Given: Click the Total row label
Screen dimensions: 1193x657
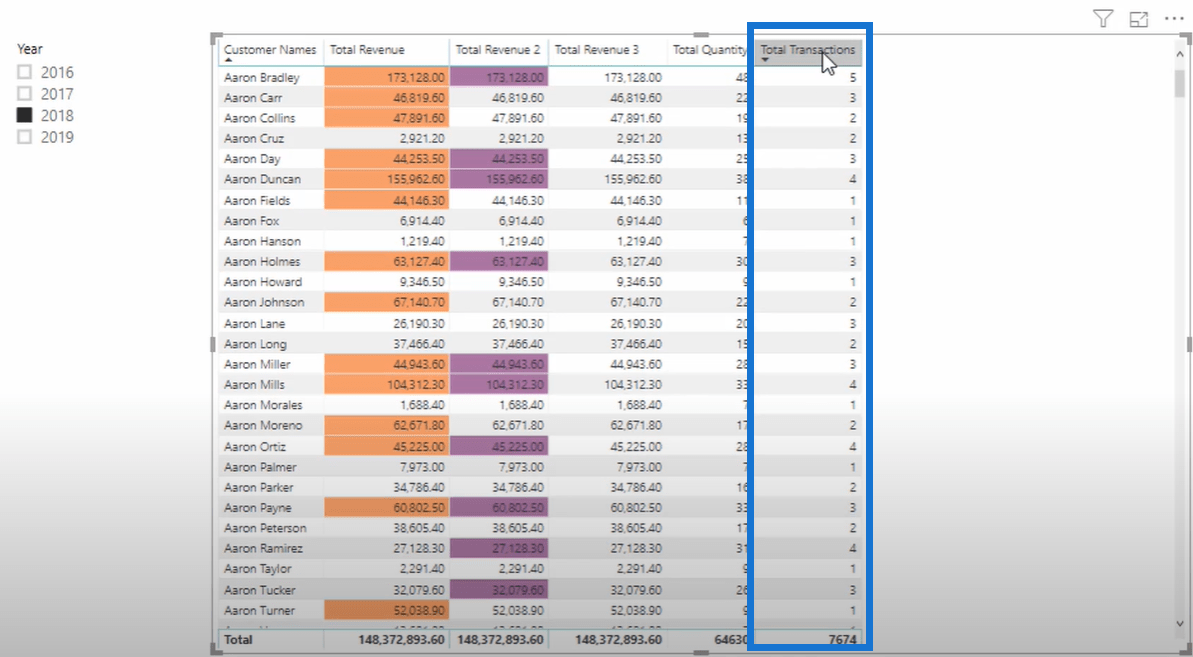Looking at the screenshot, I should (238, 640).
